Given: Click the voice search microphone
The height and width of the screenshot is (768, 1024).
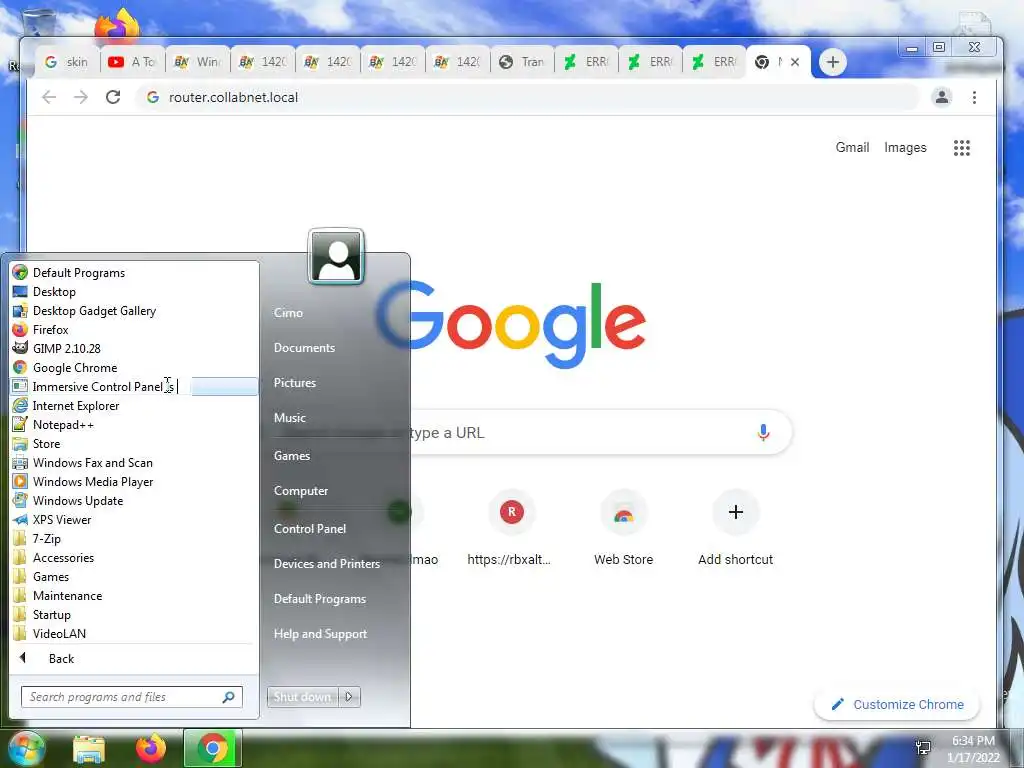Looking at the screenshot, I should [763, 432].
